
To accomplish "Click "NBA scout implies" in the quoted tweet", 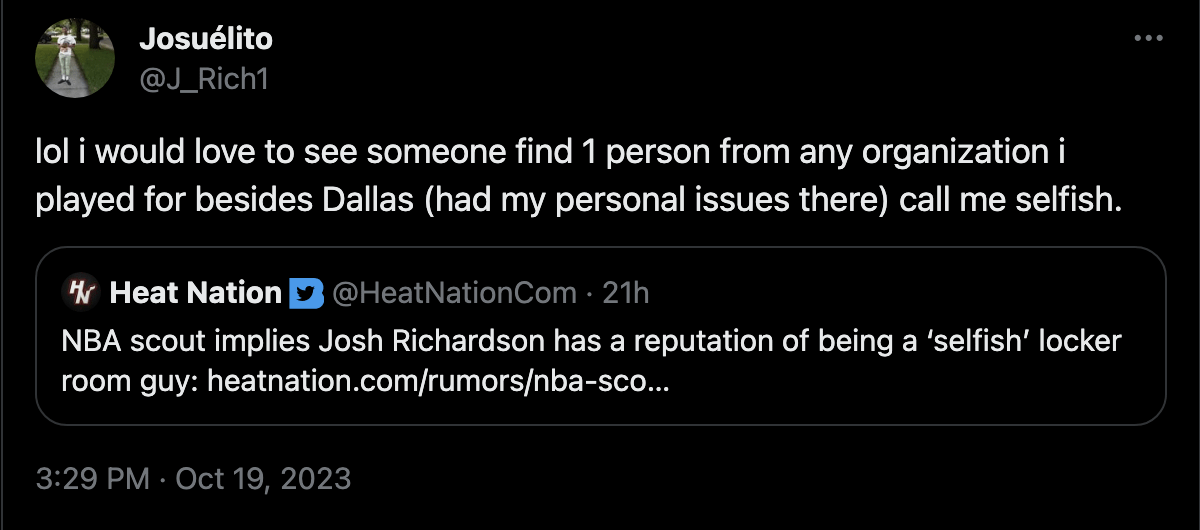I will (164, 342).
